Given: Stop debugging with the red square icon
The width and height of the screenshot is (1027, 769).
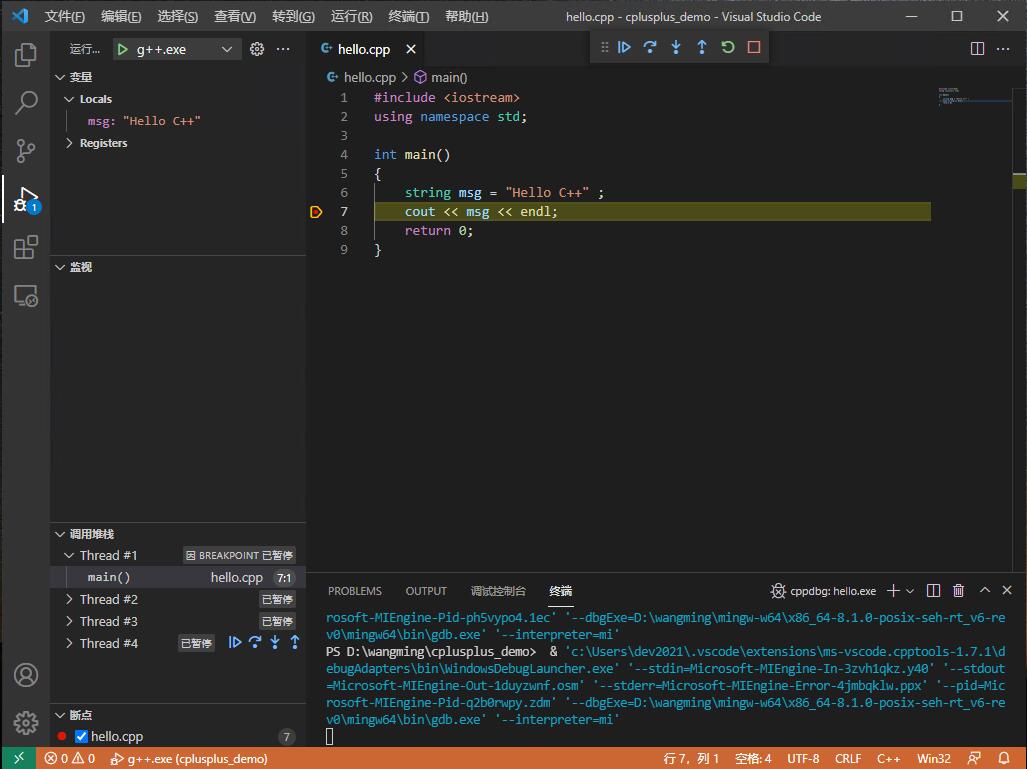Looking at the screenshot, I should point(754,47).
